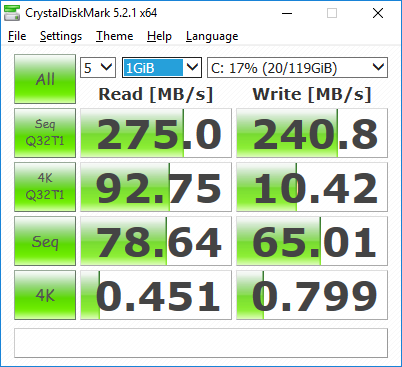
Task: Open the Settings menu
Action: point(61,36)
